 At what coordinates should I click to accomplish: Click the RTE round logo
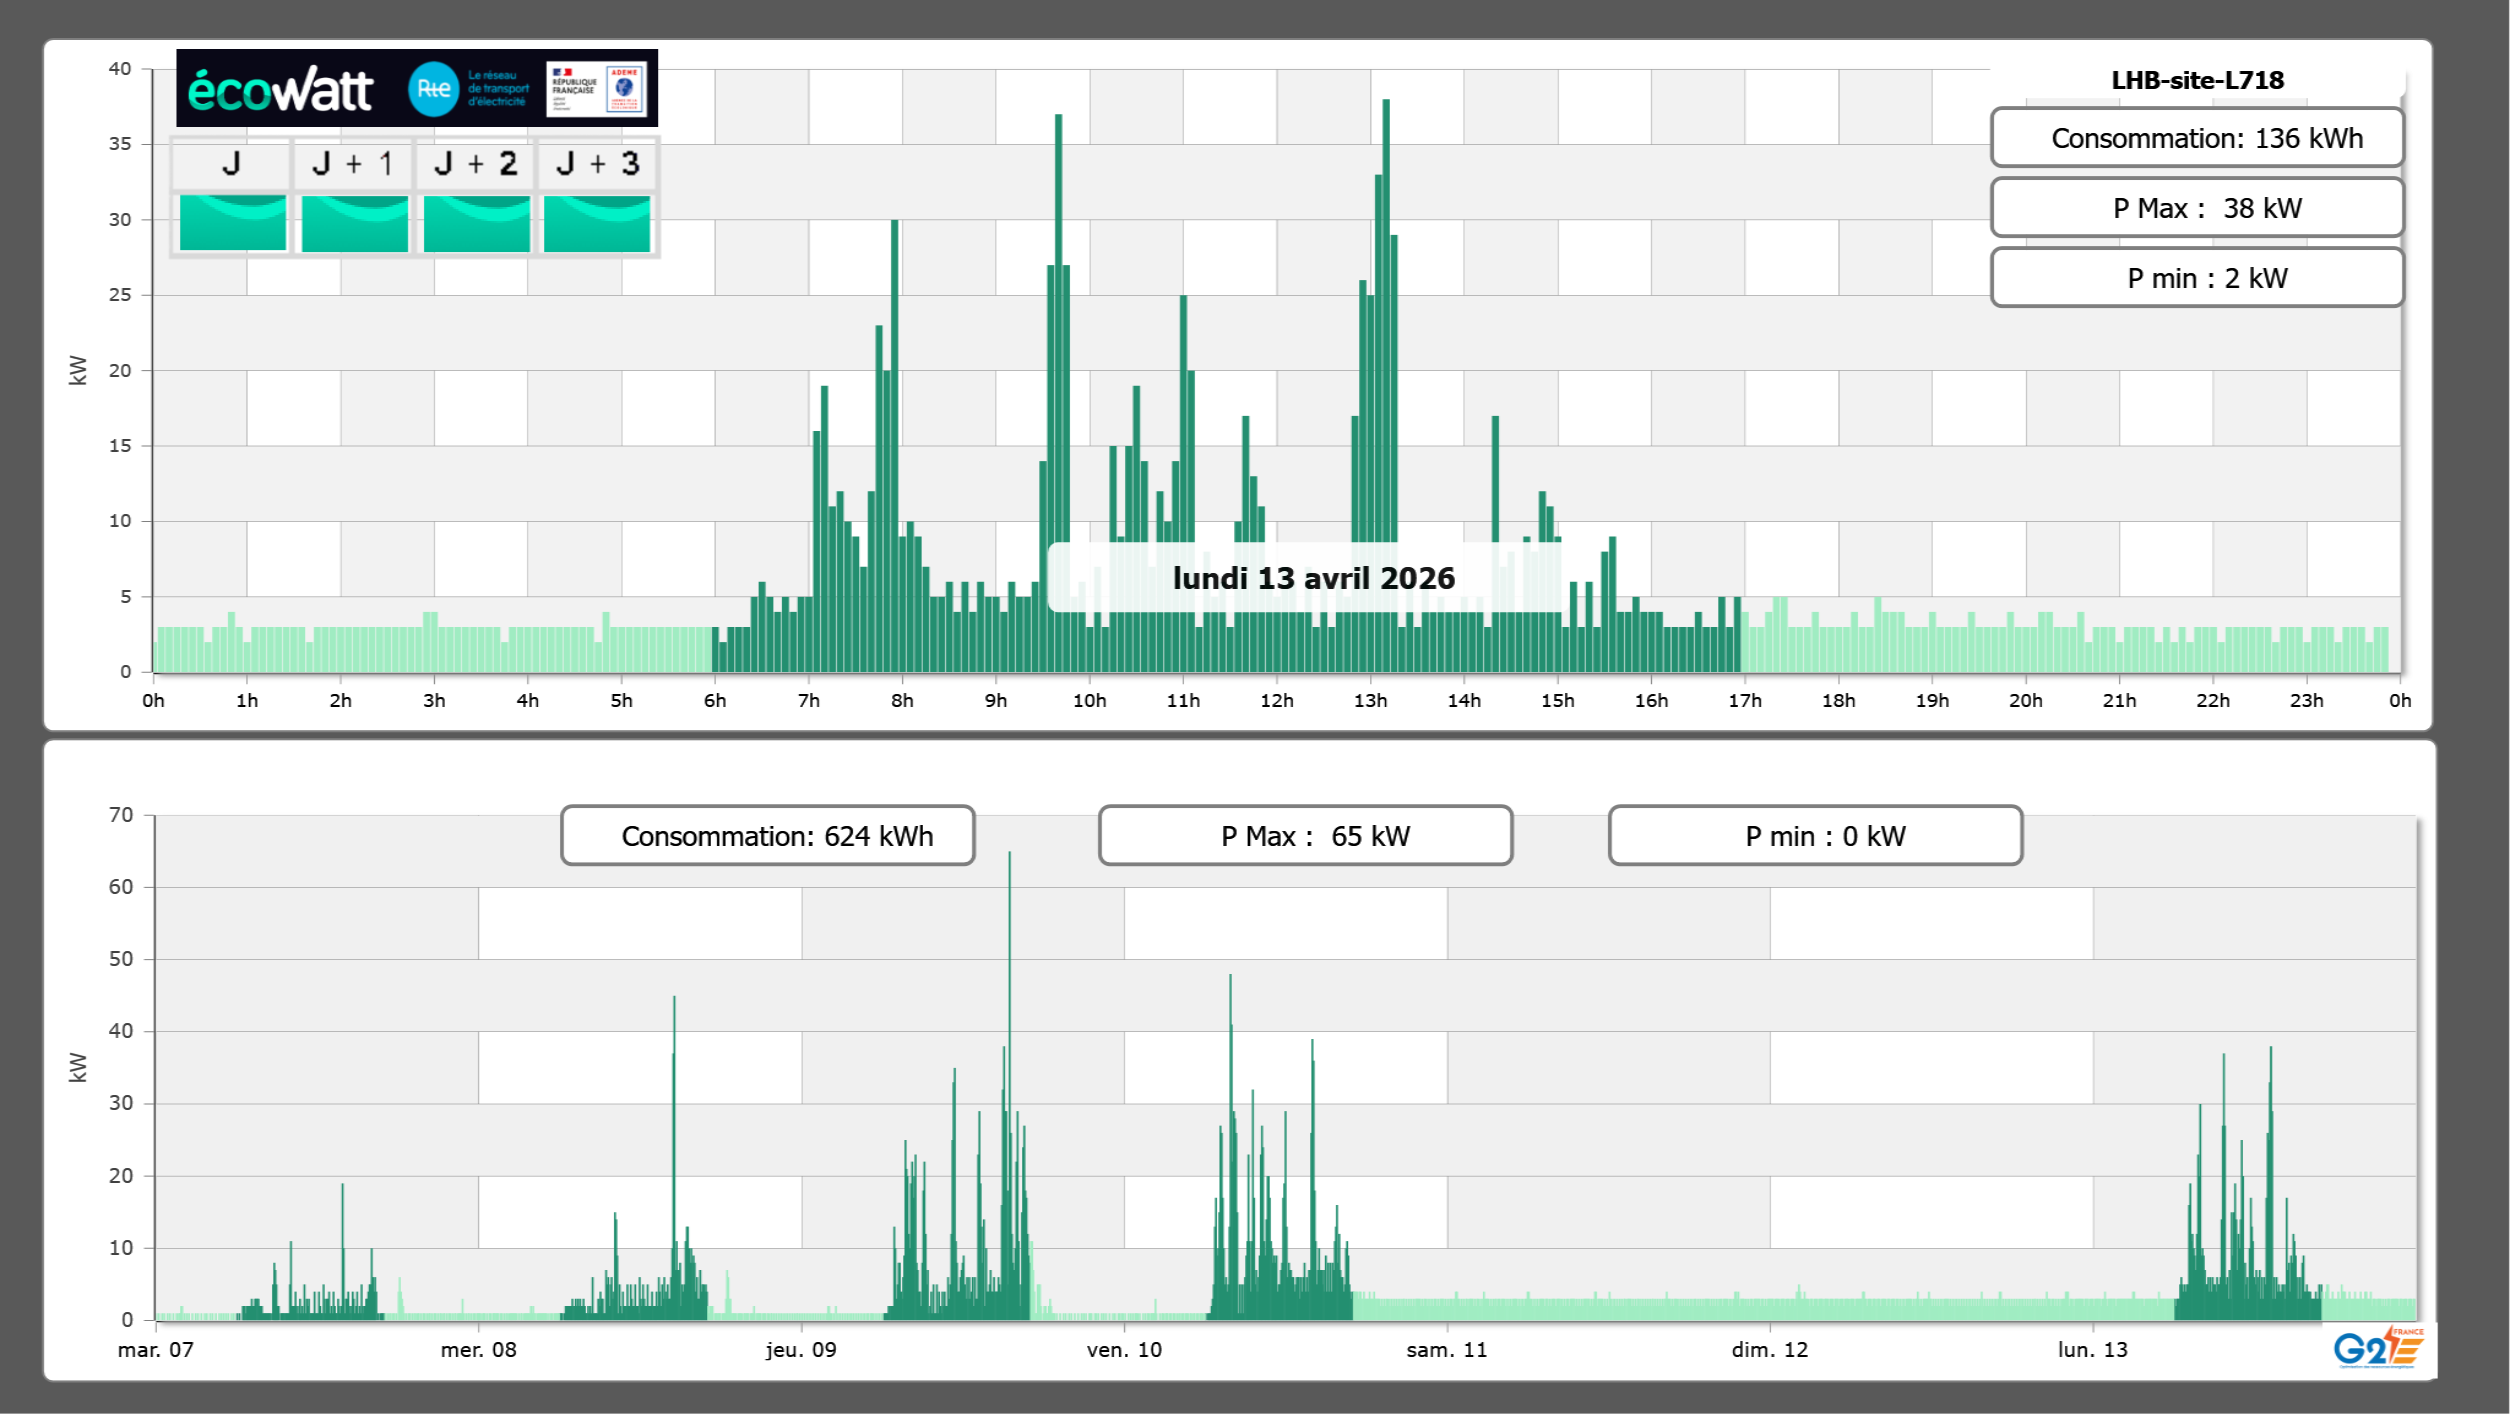click(433, 89)
